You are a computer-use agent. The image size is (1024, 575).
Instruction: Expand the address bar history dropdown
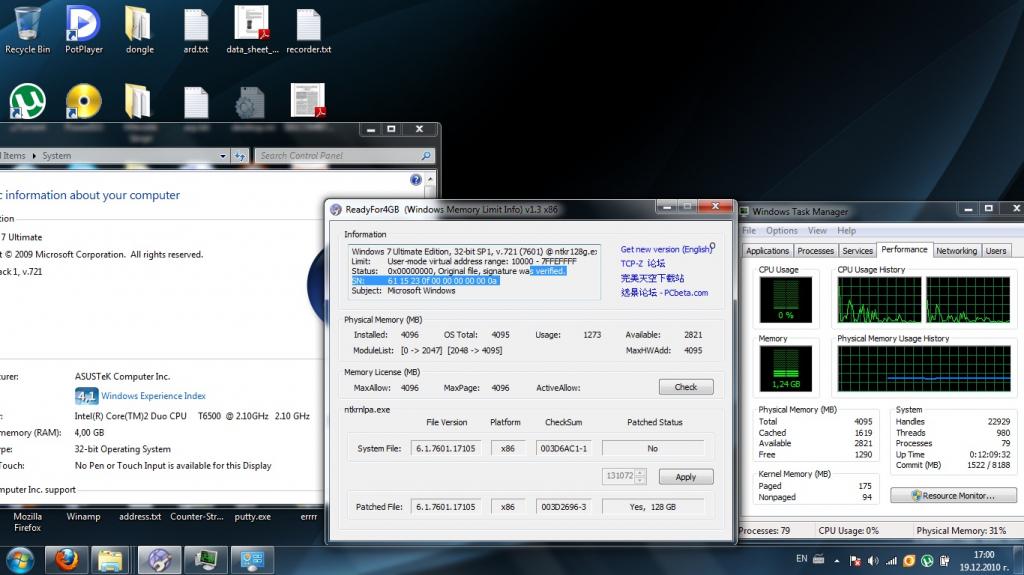pos(222,156)
